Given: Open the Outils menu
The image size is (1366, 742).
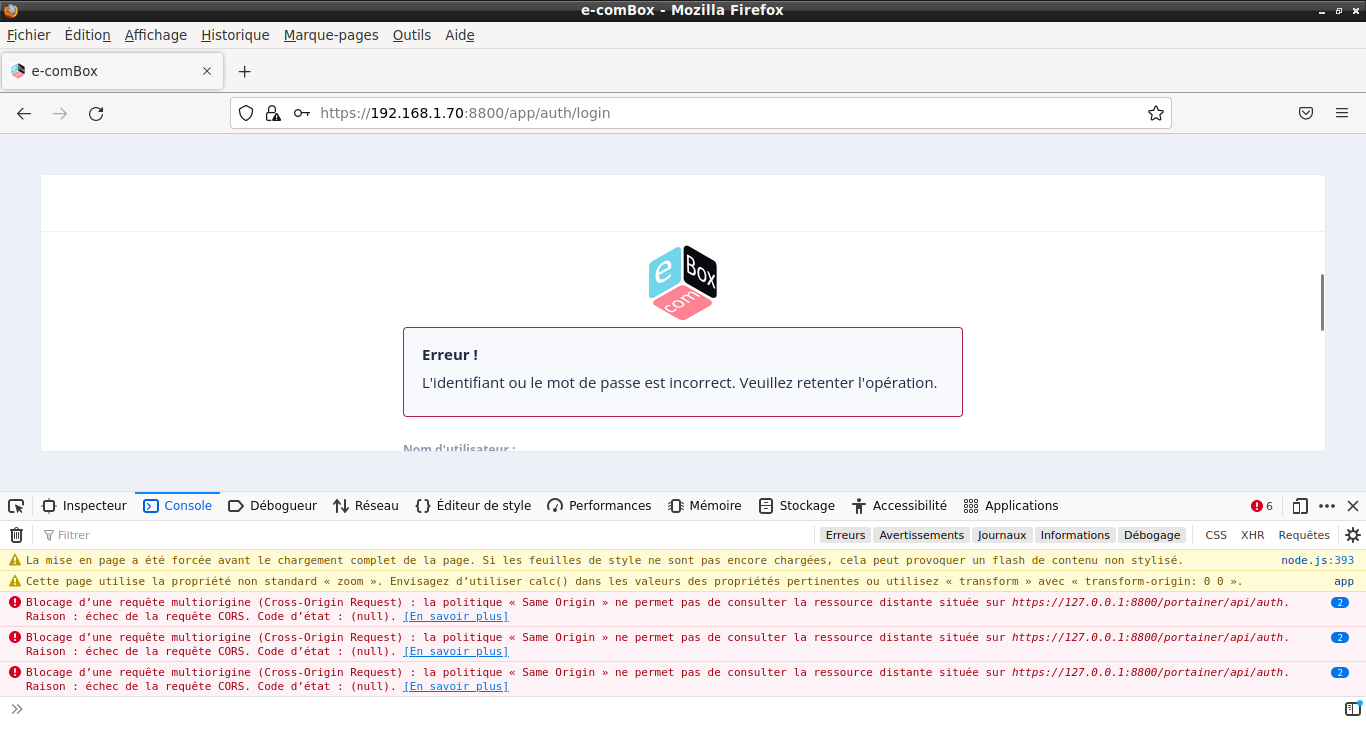Looking at the screenshot, I should pos(411,35).
